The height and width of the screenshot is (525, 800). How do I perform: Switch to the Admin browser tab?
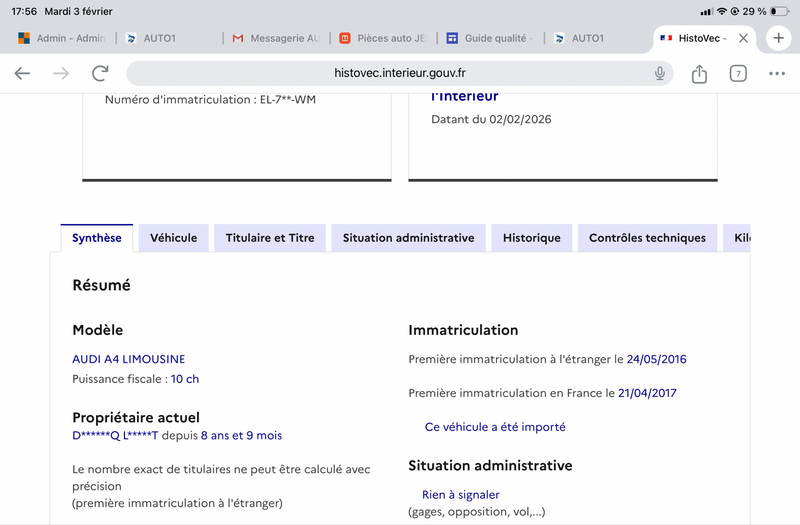pyautogui.click(x=60, y=38)
